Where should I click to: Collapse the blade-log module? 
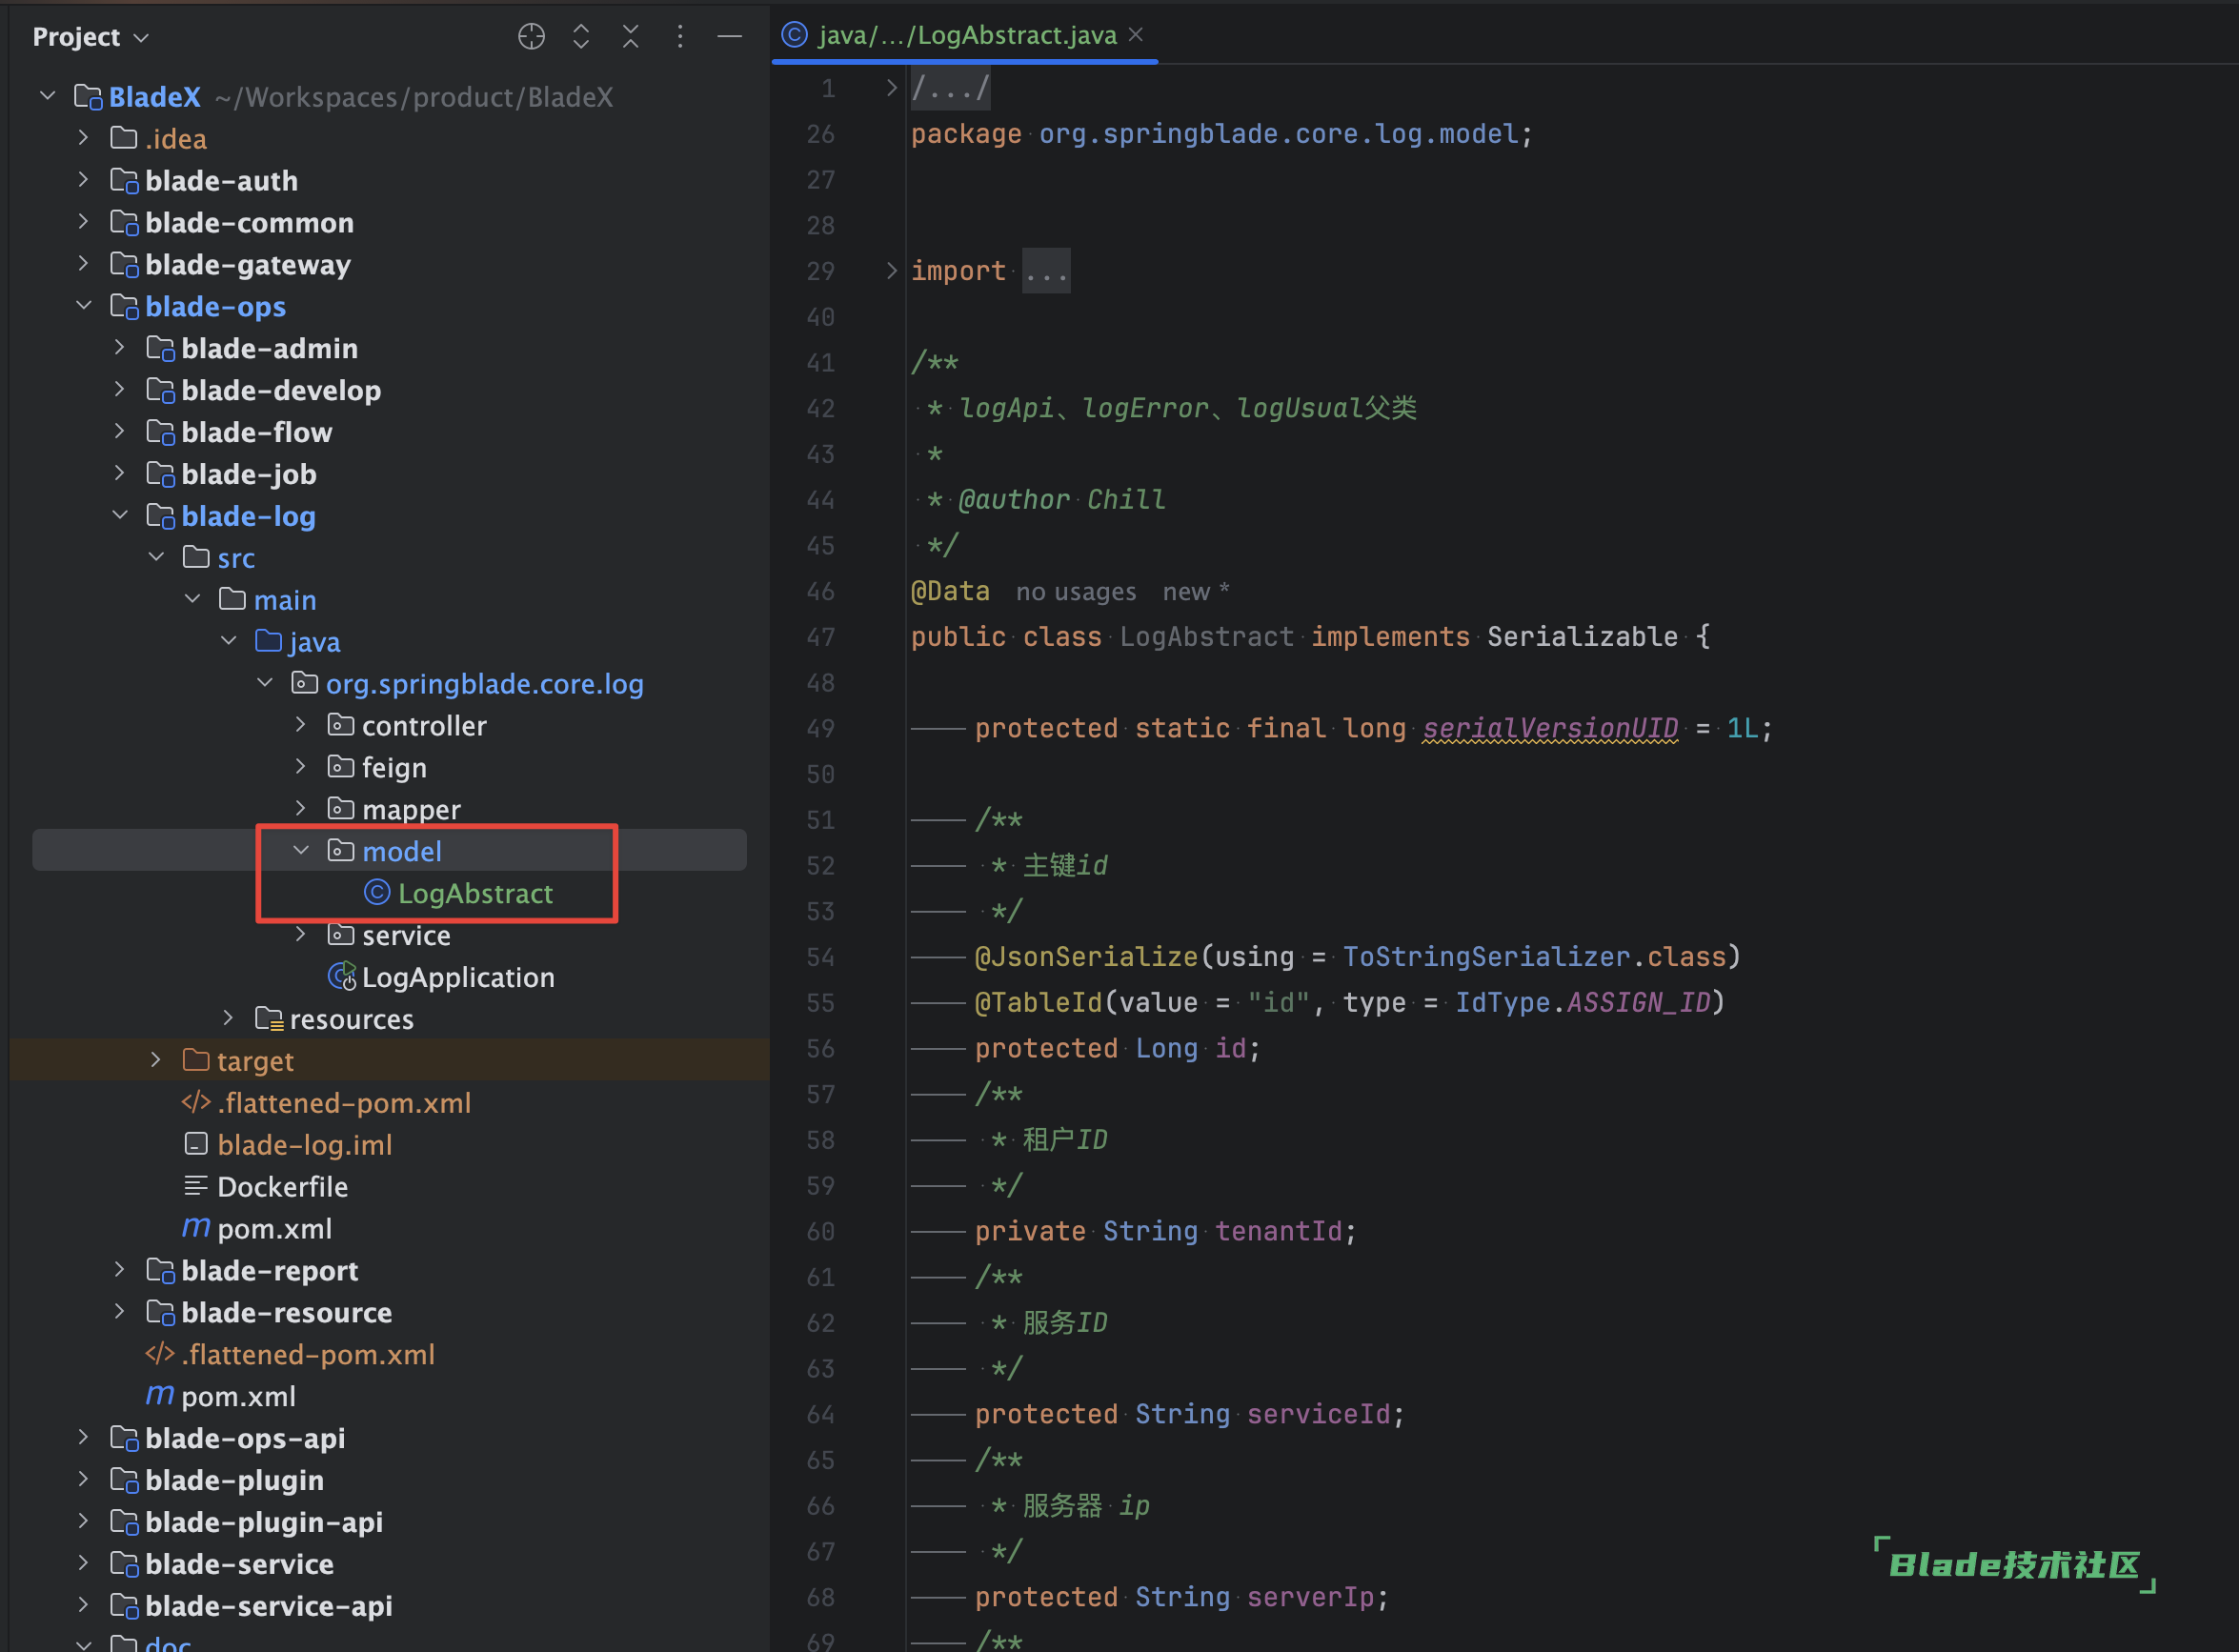[120, 516]
